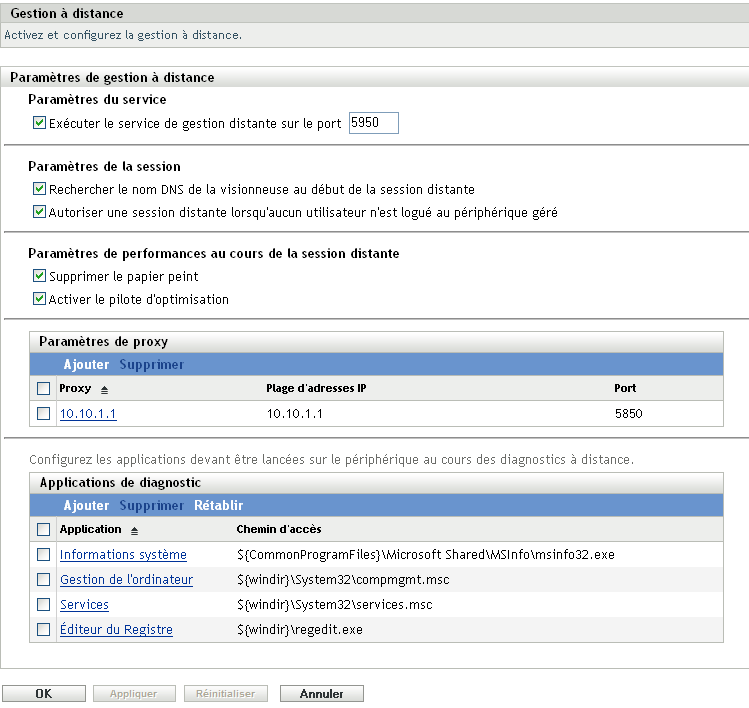Click the regedit.exe path text
Screen dimensions: 749x708
(x=300, y=630)
